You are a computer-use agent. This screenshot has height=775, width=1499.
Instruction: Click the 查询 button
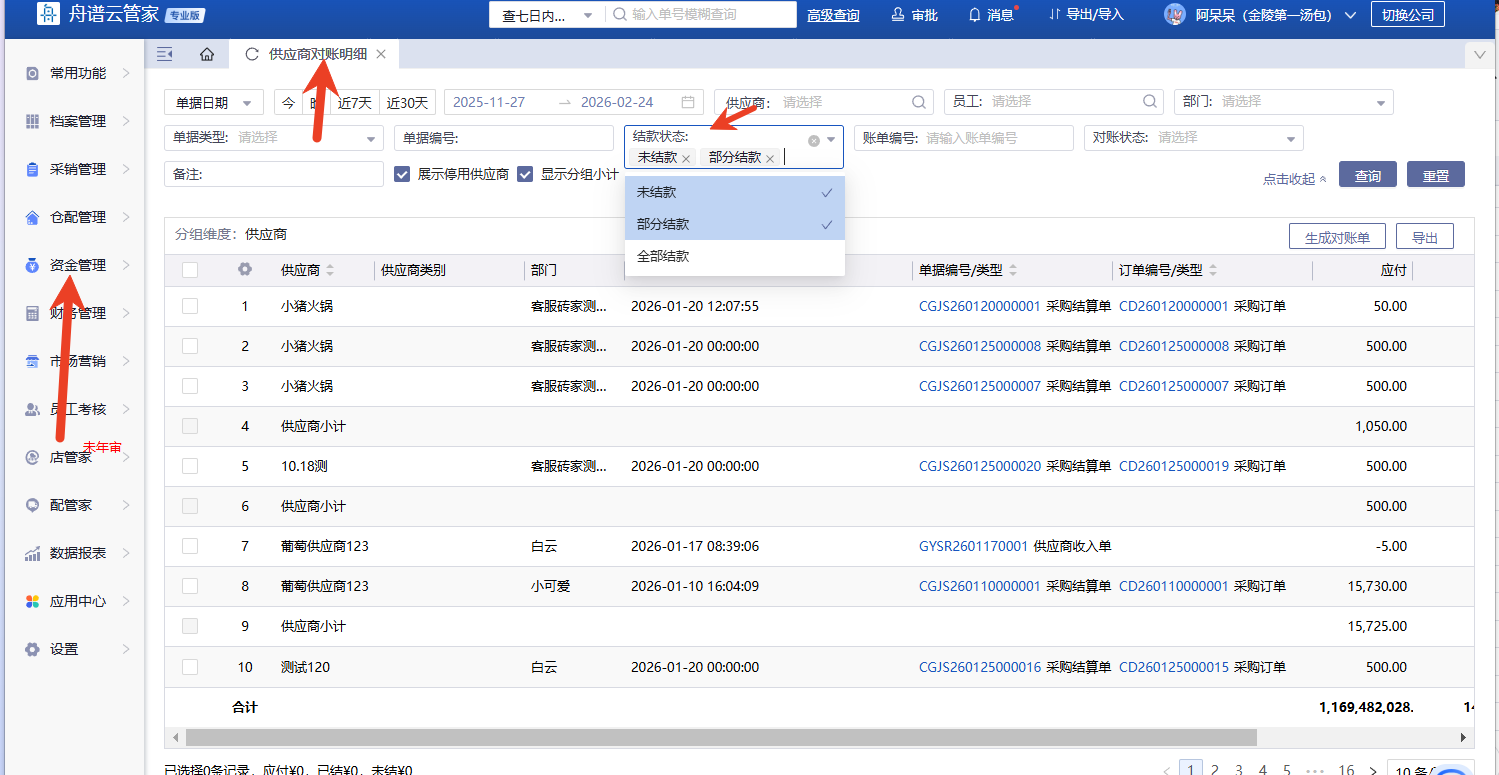click(1367, 175)
